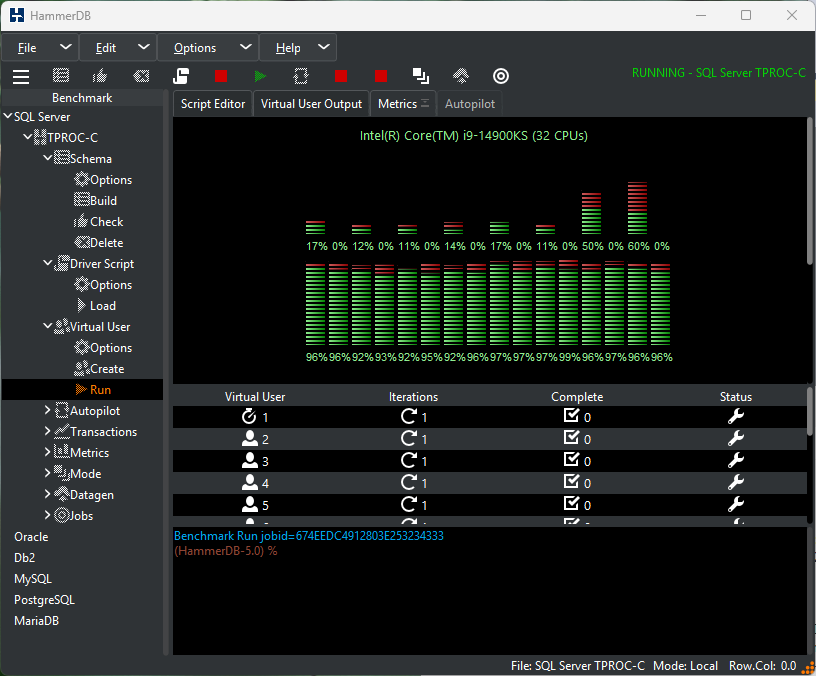This screenshot has width=816, height=676.
Task: Expand the Autopilot tree node
Action: 47,411
